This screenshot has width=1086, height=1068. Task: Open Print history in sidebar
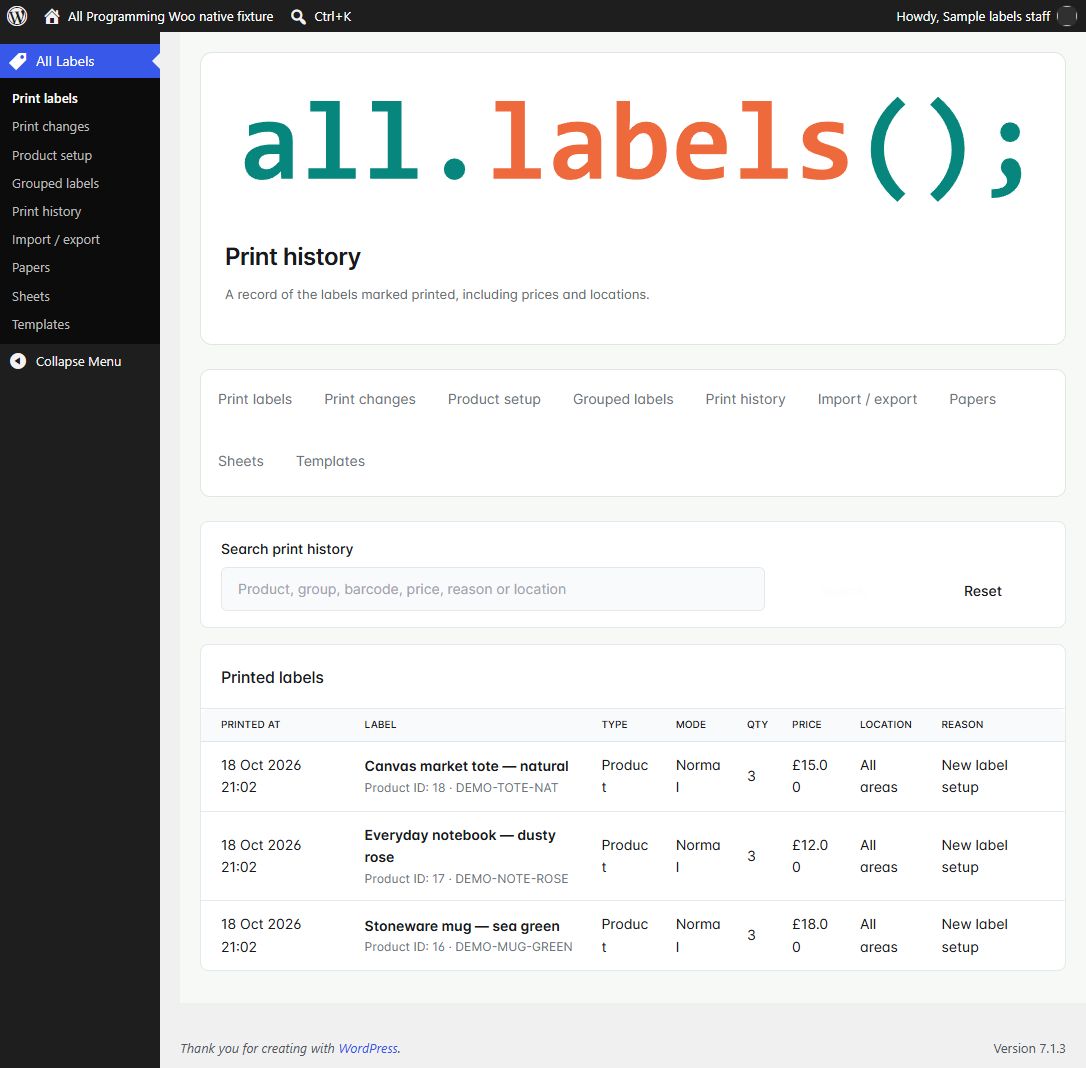(x=46, y=211)
